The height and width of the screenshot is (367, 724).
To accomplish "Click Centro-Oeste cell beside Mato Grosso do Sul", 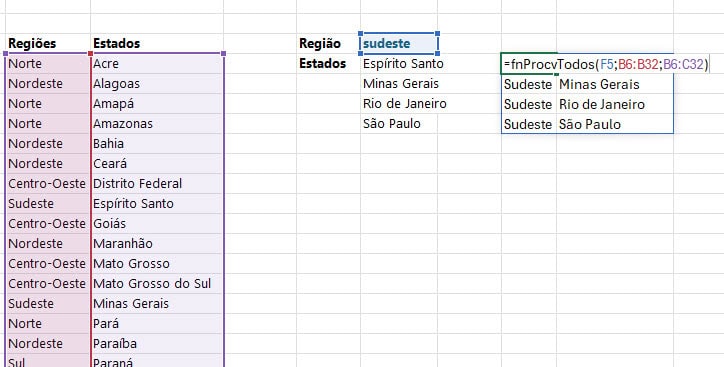I will 48,283.
